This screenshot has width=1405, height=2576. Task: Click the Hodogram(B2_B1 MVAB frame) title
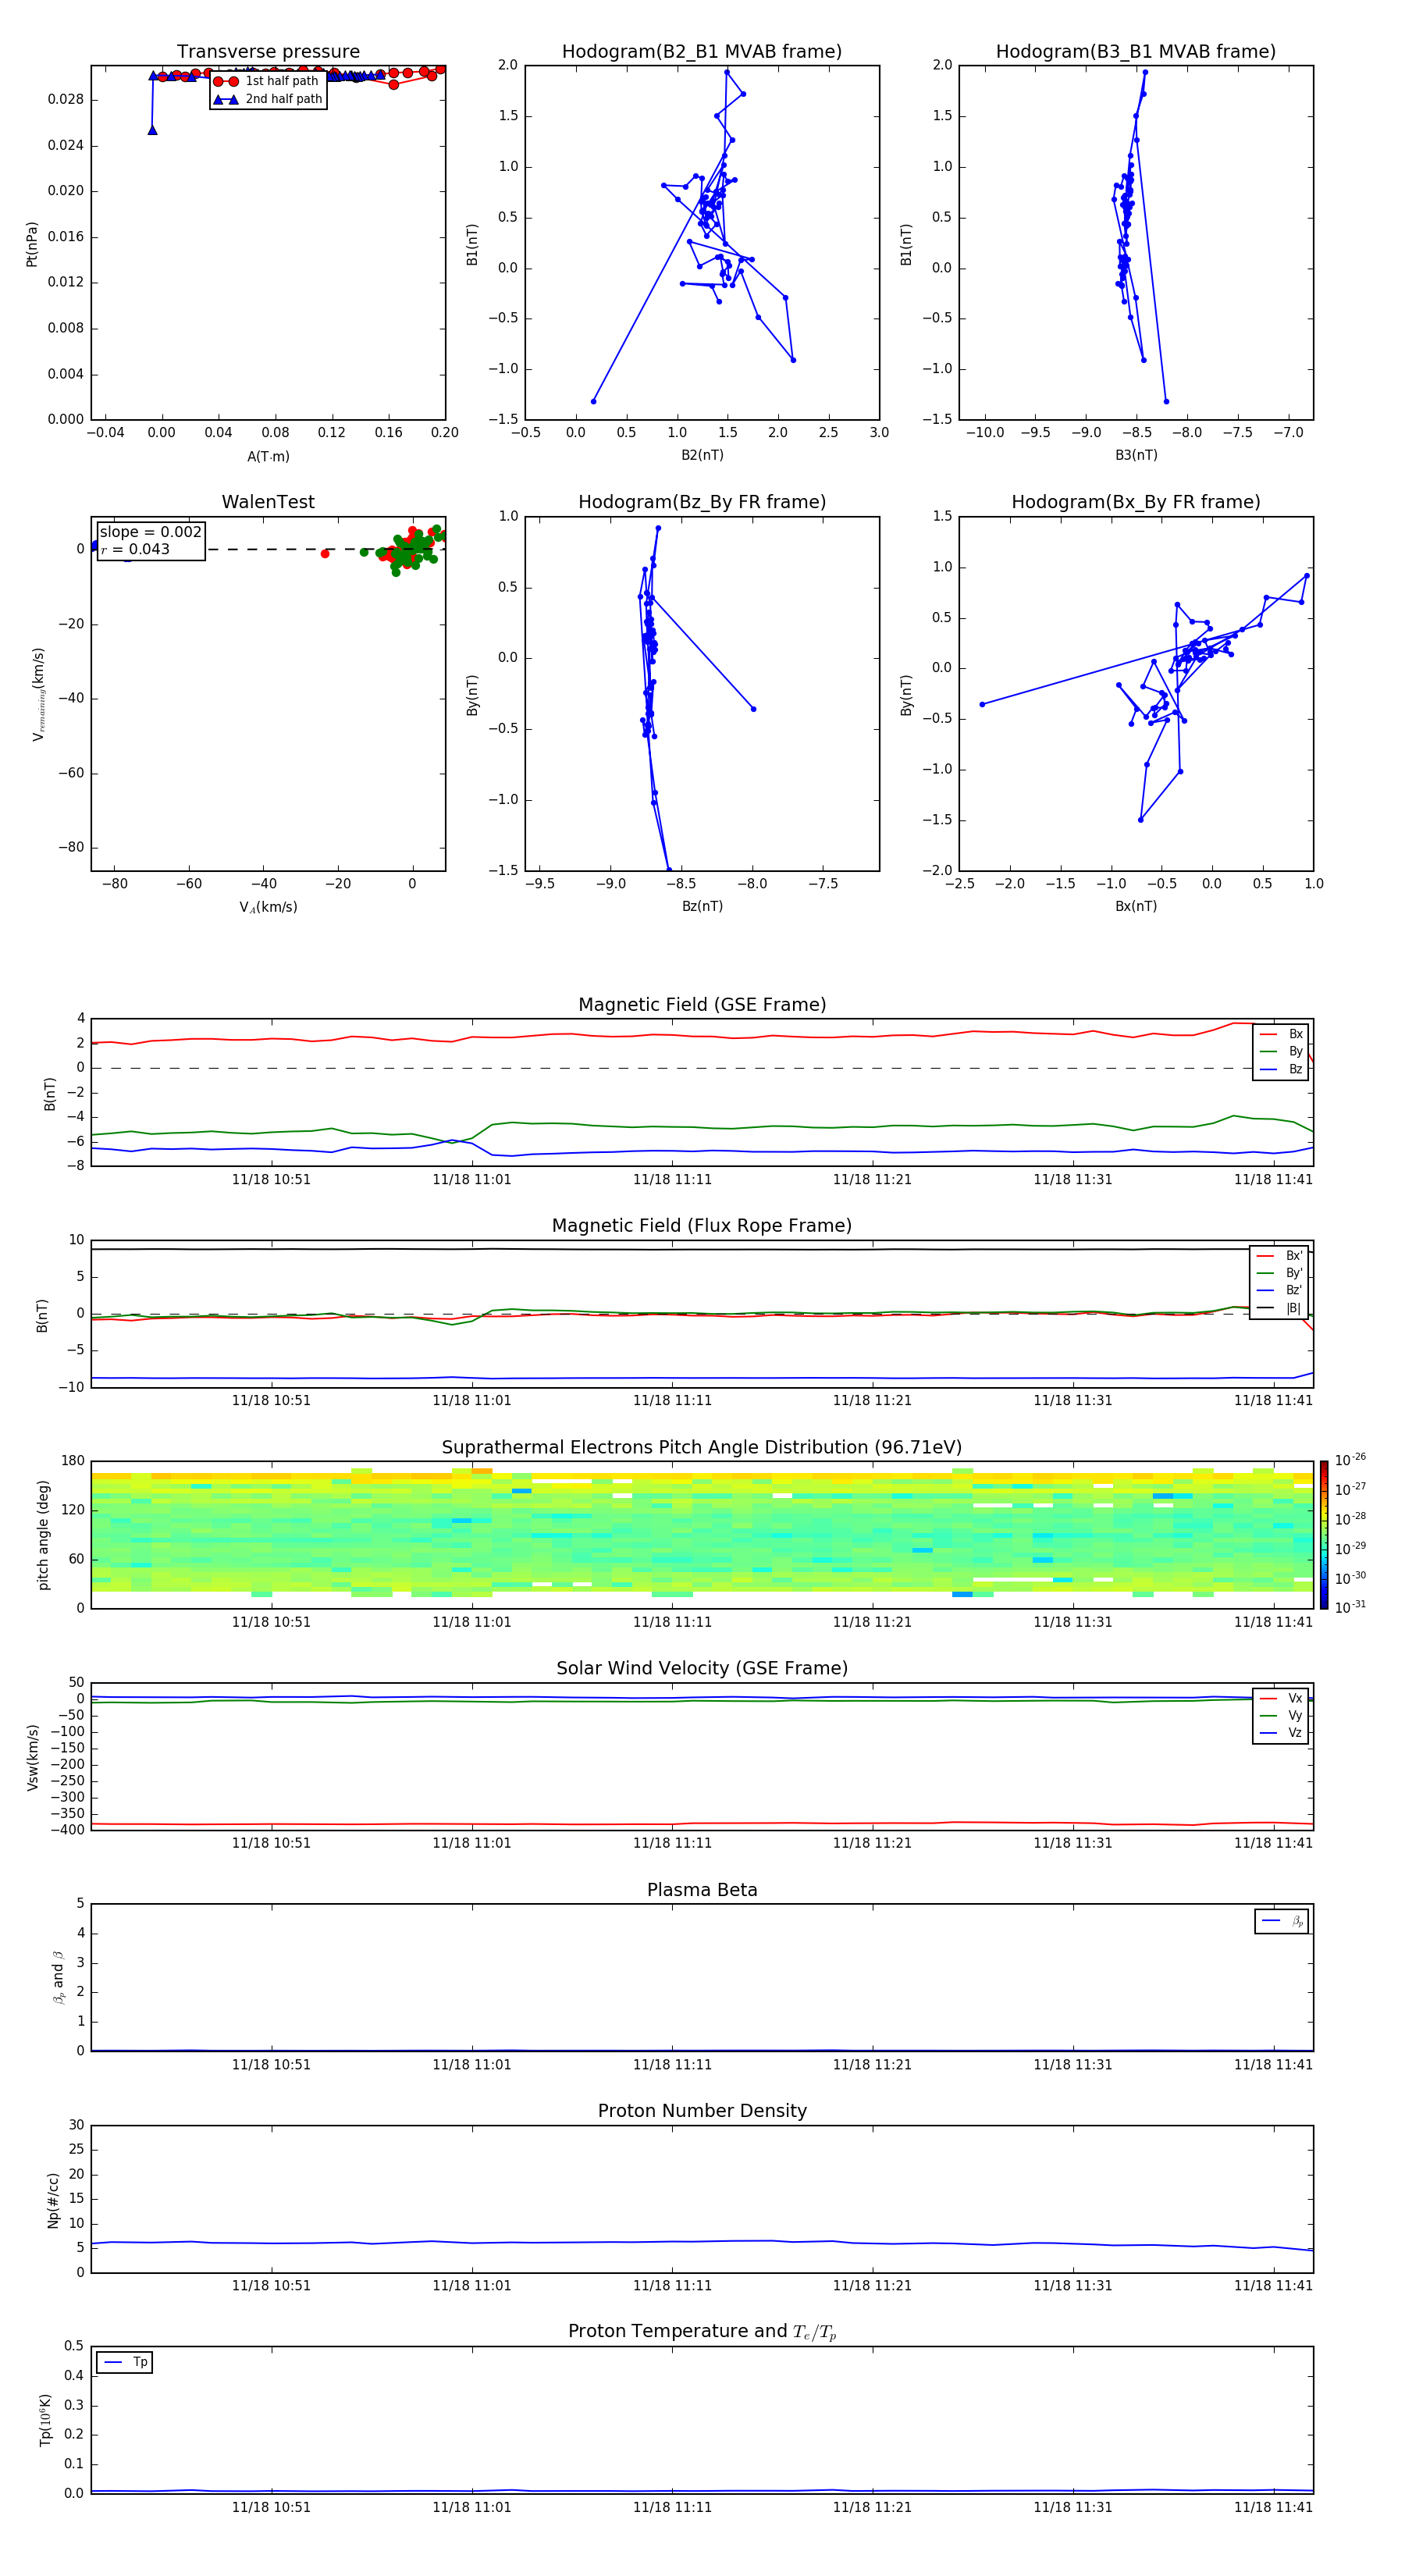[x=701, y=52]
